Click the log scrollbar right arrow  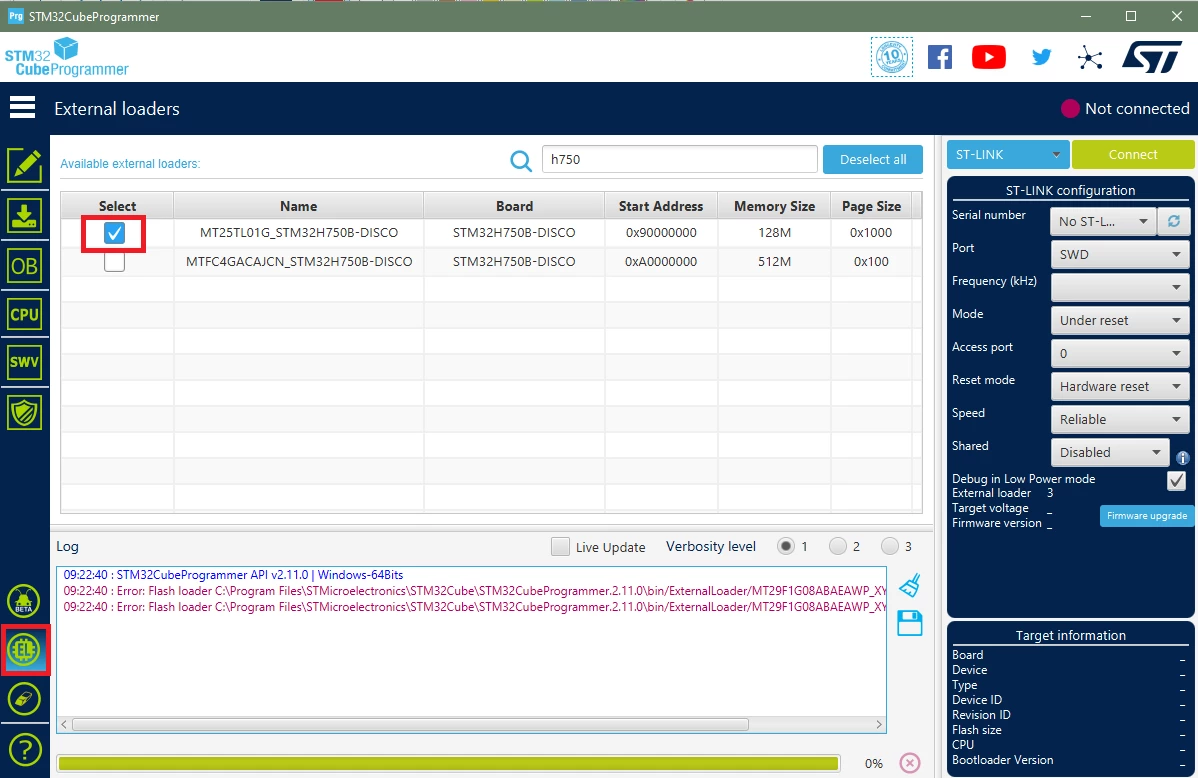(879, 724)
